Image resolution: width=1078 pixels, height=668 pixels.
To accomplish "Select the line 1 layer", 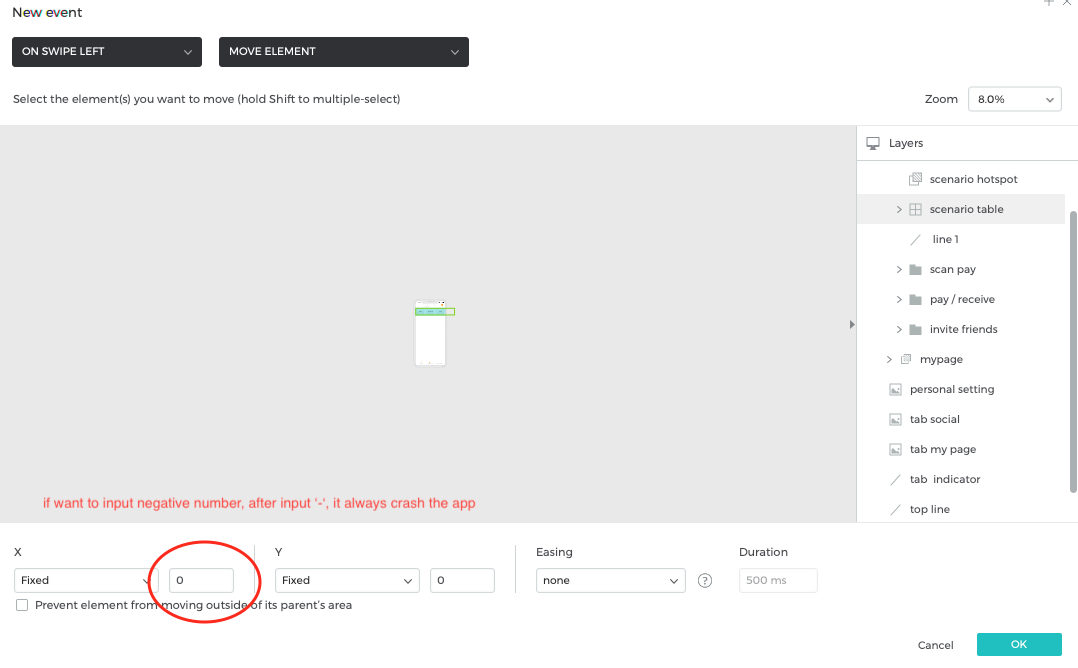I will (x=945, y=239).
